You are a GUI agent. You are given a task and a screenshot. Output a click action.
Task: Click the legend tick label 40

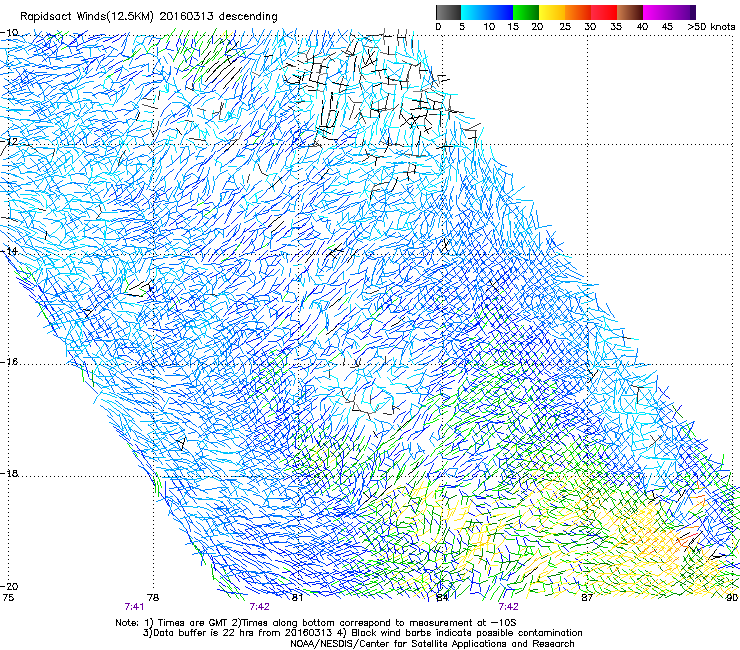coord(642,27)
